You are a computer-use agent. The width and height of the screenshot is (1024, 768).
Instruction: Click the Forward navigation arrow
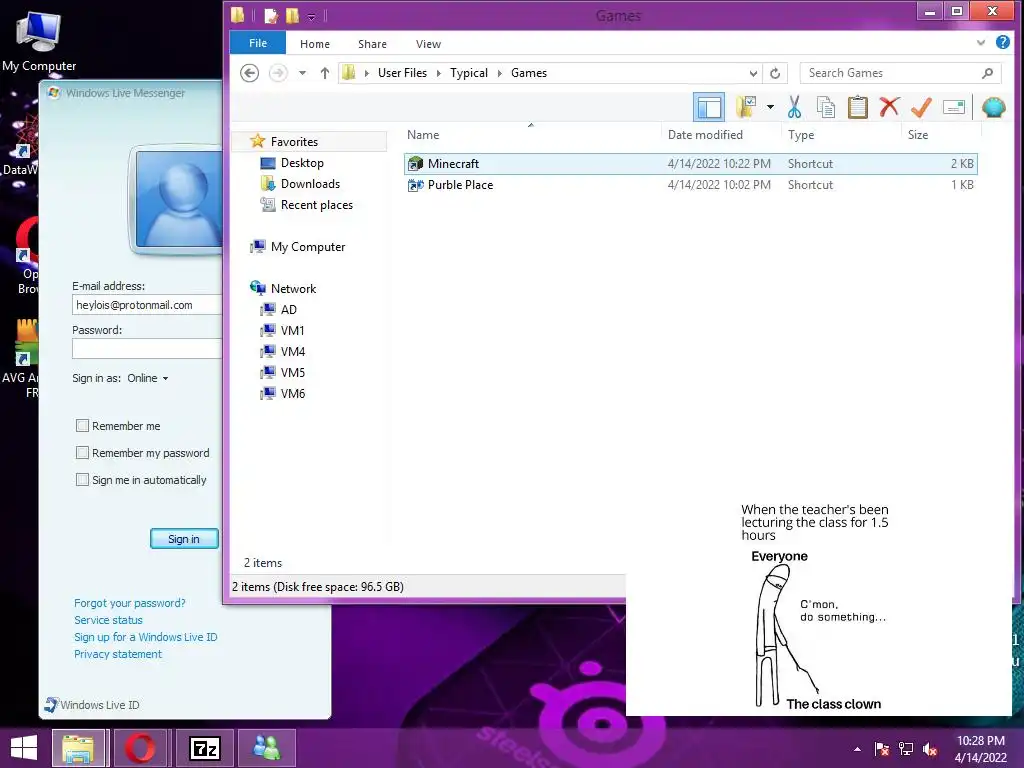point(278,73)
